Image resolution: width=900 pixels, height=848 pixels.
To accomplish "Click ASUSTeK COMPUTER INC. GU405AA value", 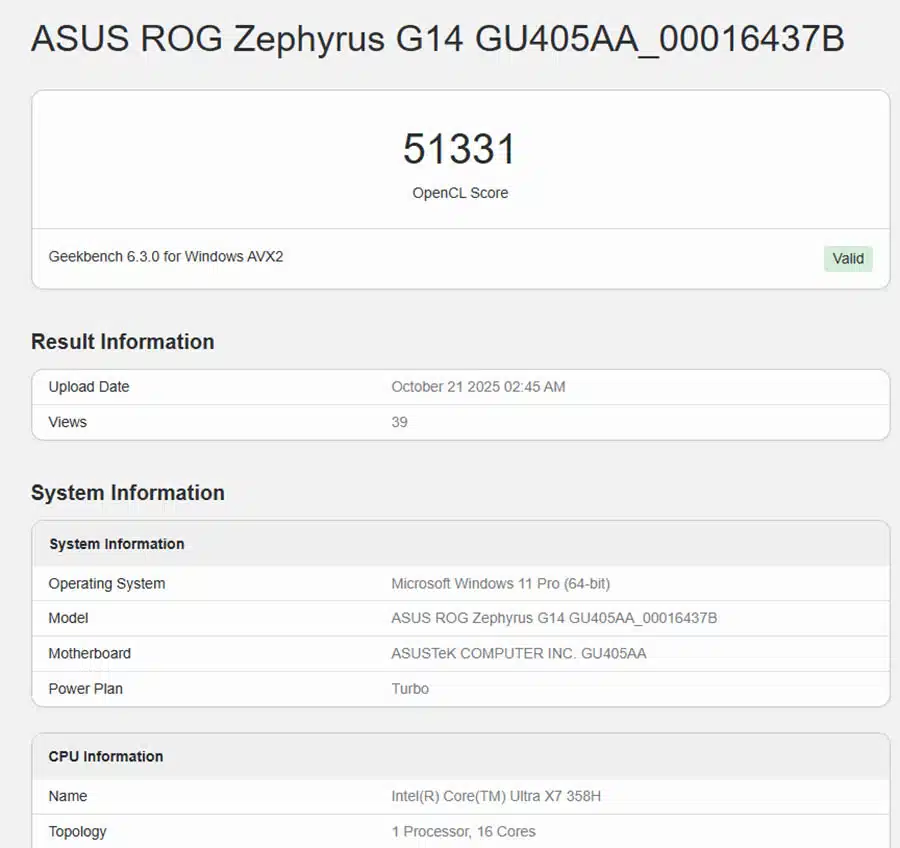I will click(518, 653).
